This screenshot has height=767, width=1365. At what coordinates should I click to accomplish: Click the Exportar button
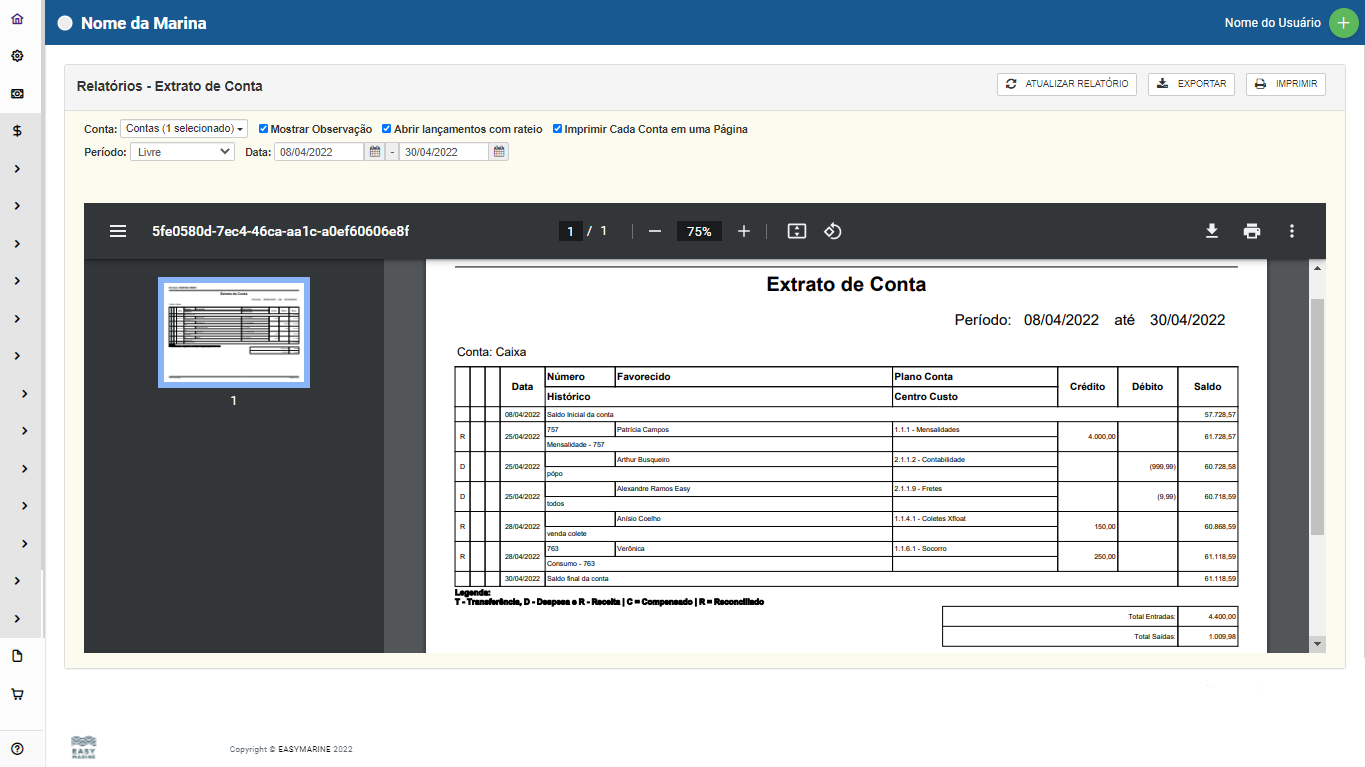coord(1191,84)
